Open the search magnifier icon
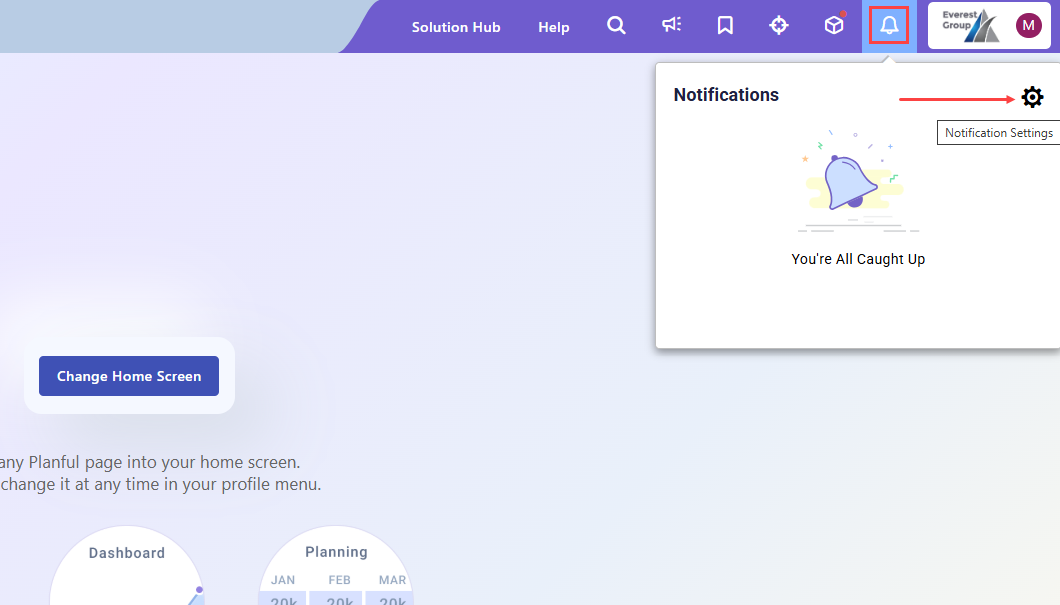Screen dimensions: 1060x605 point(616,26)
